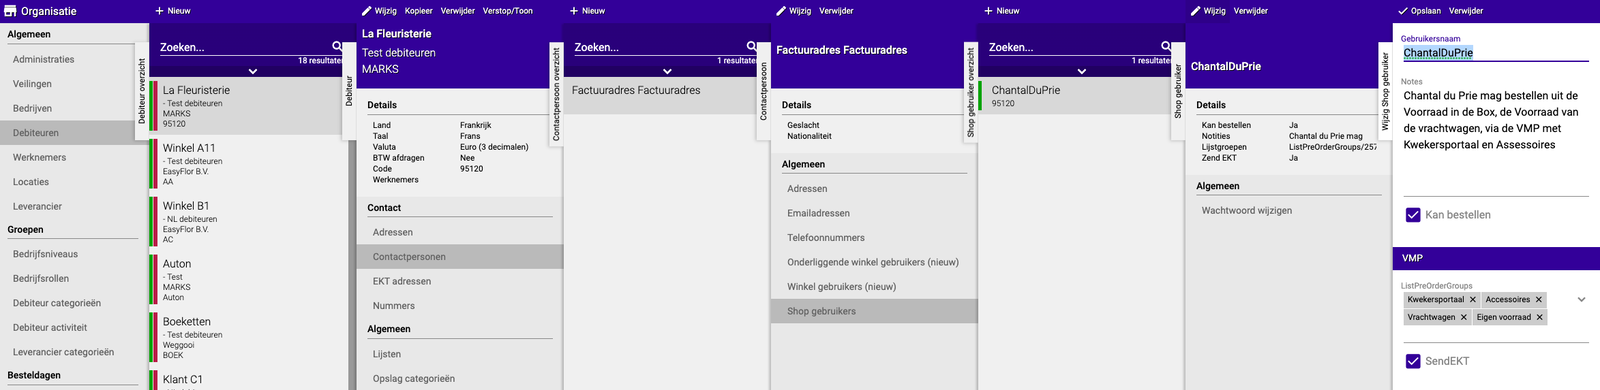Remove the Eigen voorraad chip
Viewport: 1600px width, 390px height.
[x=1540, y=317]
